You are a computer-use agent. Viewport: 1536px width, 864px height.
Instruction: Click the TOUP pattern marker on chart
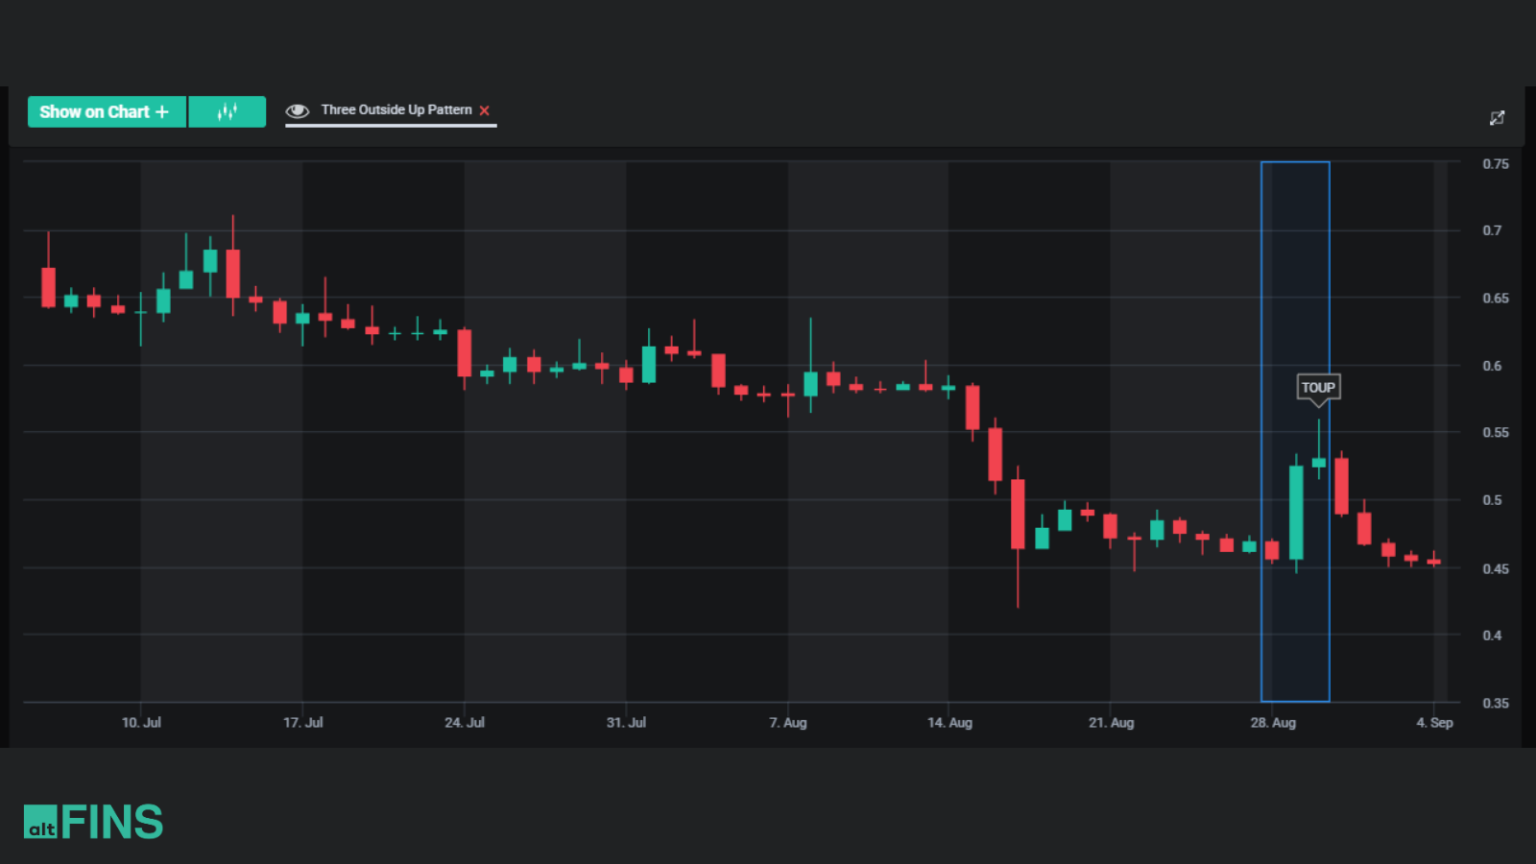click(x=1318, y=388)
